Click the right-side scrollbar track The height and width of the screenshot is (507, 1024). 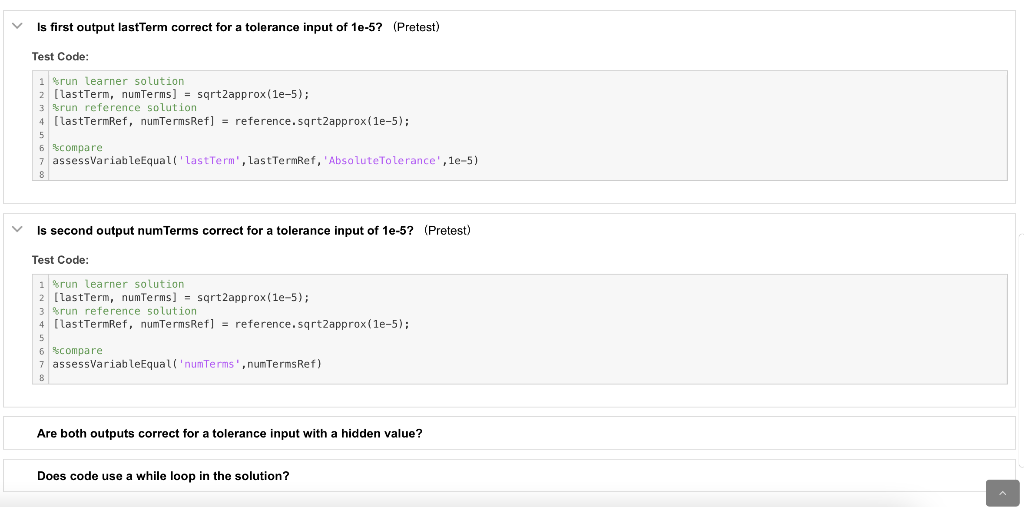pyautogui.click(x=1021, y=350)
